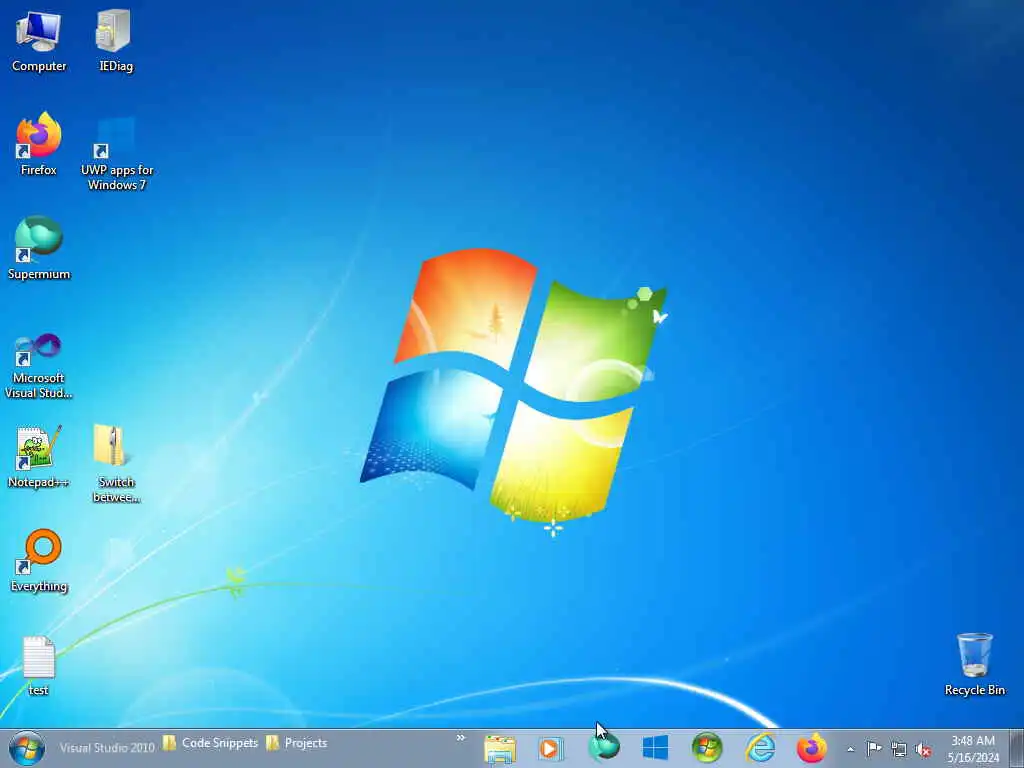Select the Microsoft Visual Studio desktop shortcut
The image size is (1024, 768).
39,366
